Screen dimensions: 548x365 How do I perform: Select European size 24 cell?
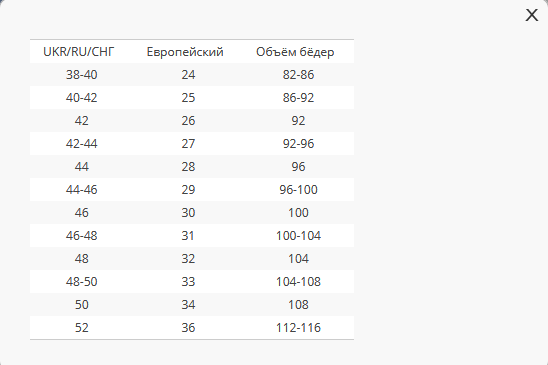[188, 74]
